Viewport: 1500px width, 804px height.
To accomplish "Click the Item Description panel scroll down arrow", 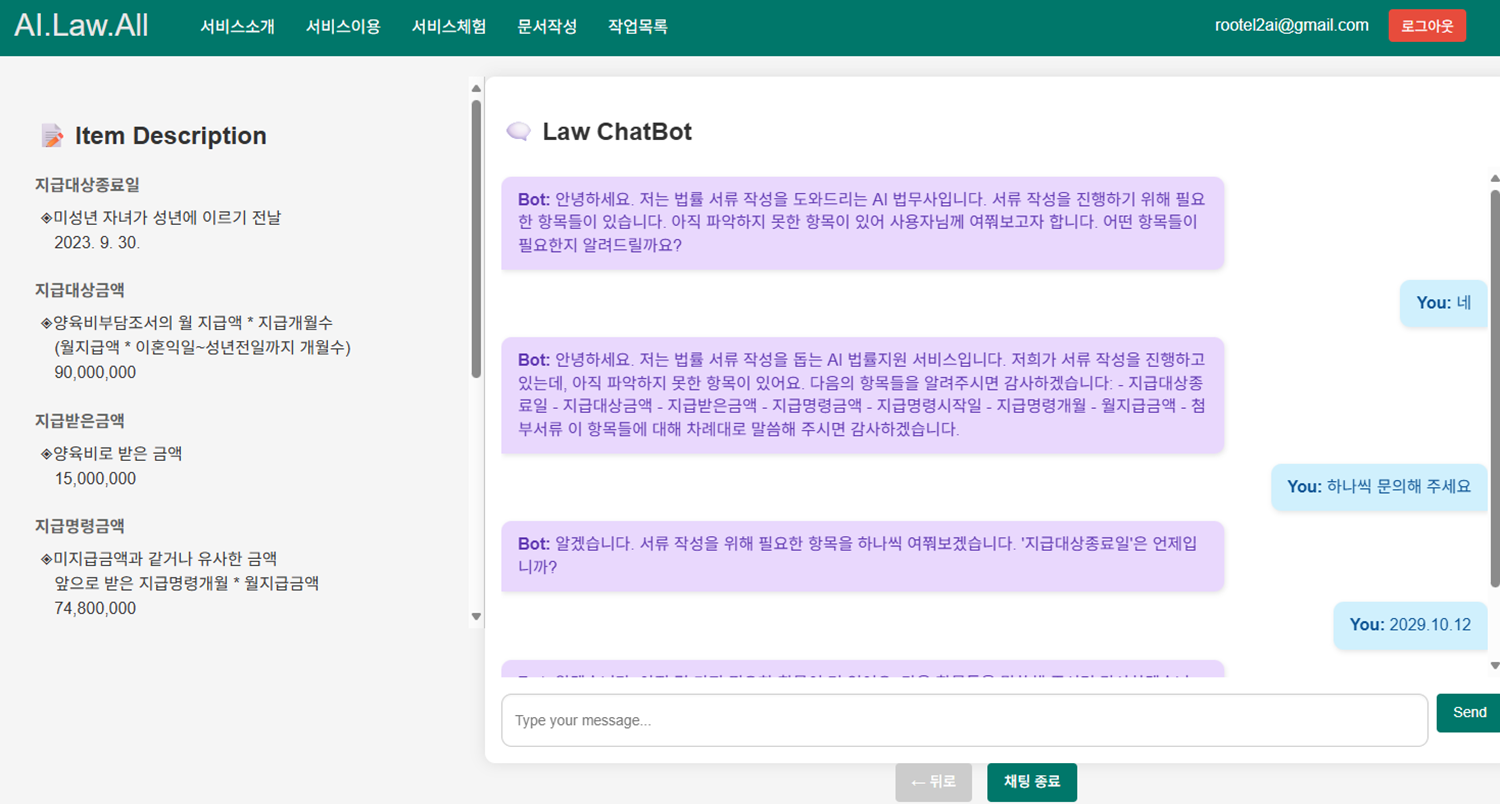I will click(476, 617).
